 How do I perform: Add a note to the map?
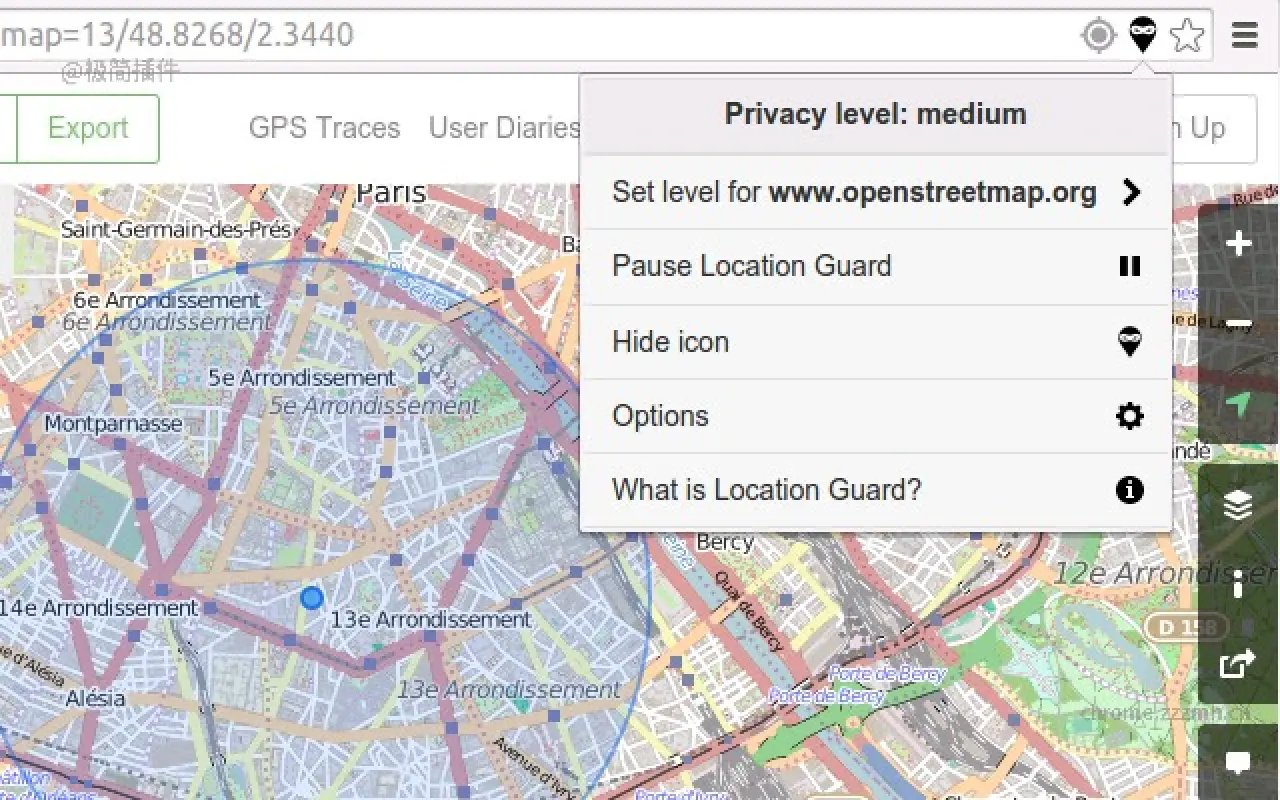click(x=1237, y=760)
